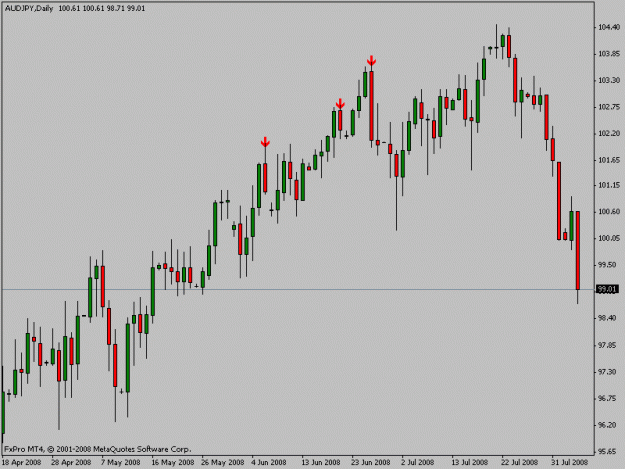Click the 23 Jun 2008 date label
625x469 pixels.
point(371,462)
